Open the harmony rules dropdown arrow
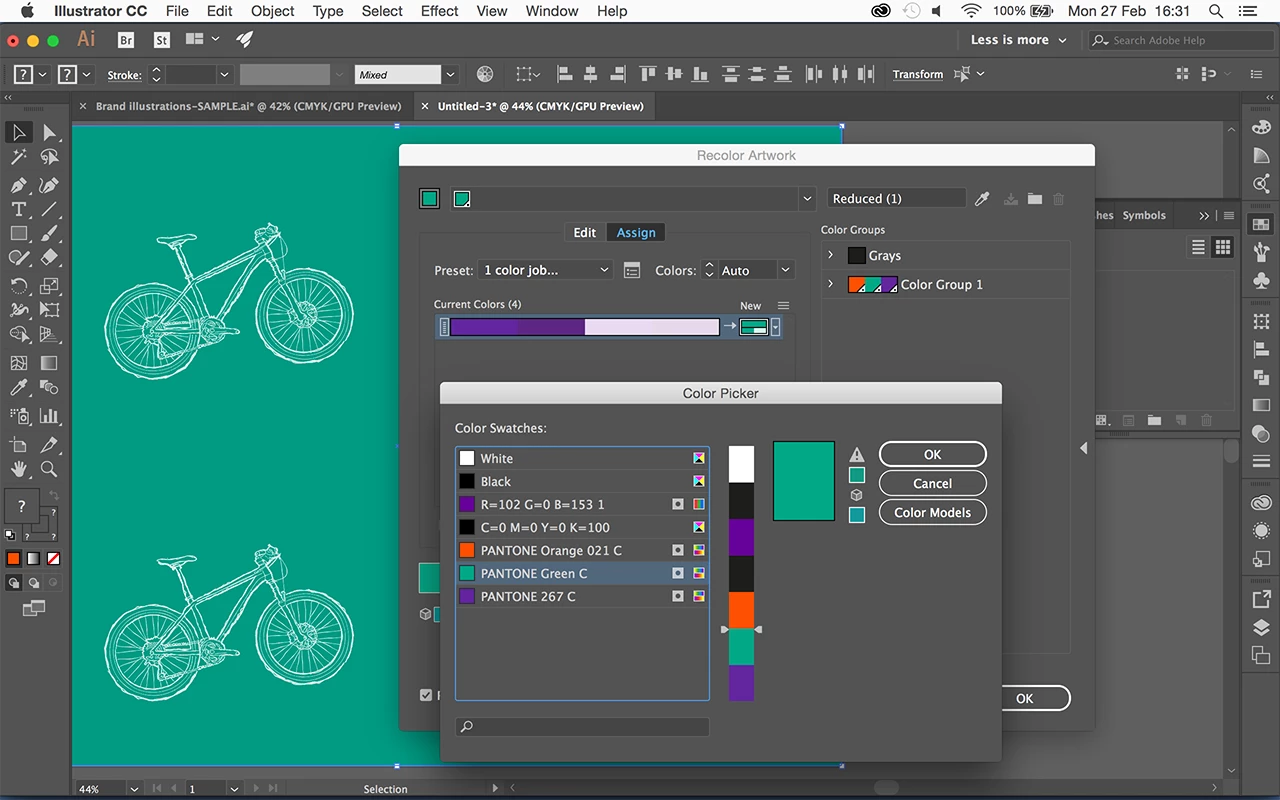 pyautogui.click(x=807, y=199)
